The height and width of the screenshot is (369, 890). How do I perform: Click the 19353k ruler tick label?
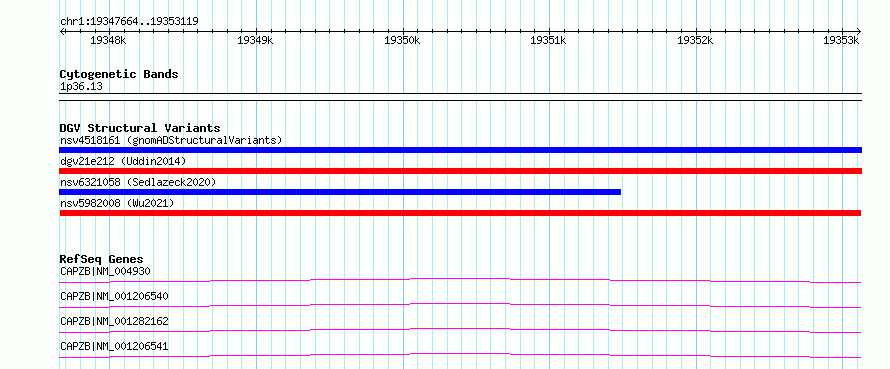point(842,40)
